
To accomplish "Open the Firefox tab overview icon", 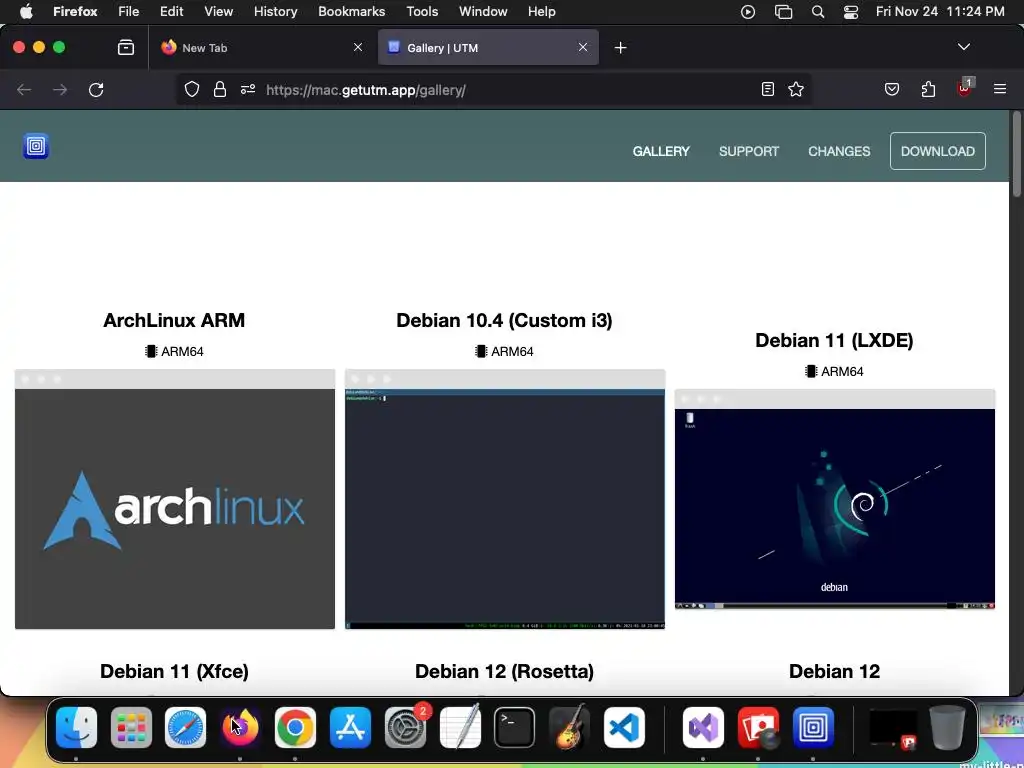I will (x=125, y=48).
